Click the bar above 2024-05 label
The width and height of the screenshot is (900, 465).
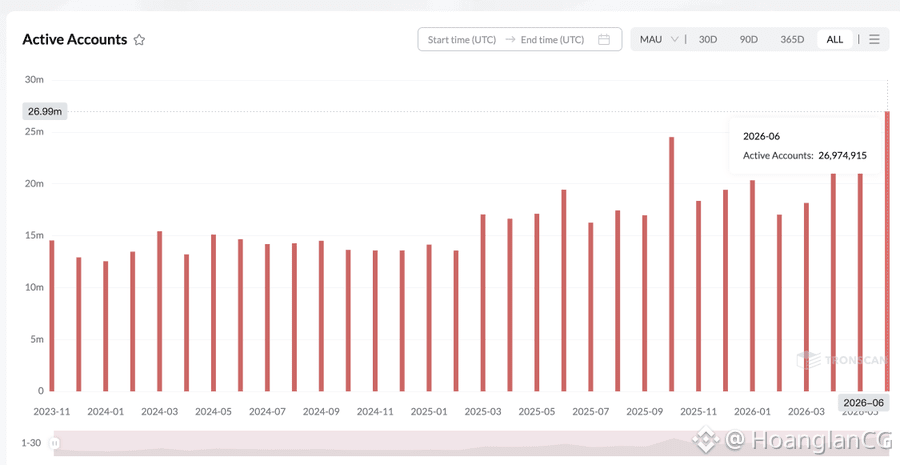coord(214,313)
